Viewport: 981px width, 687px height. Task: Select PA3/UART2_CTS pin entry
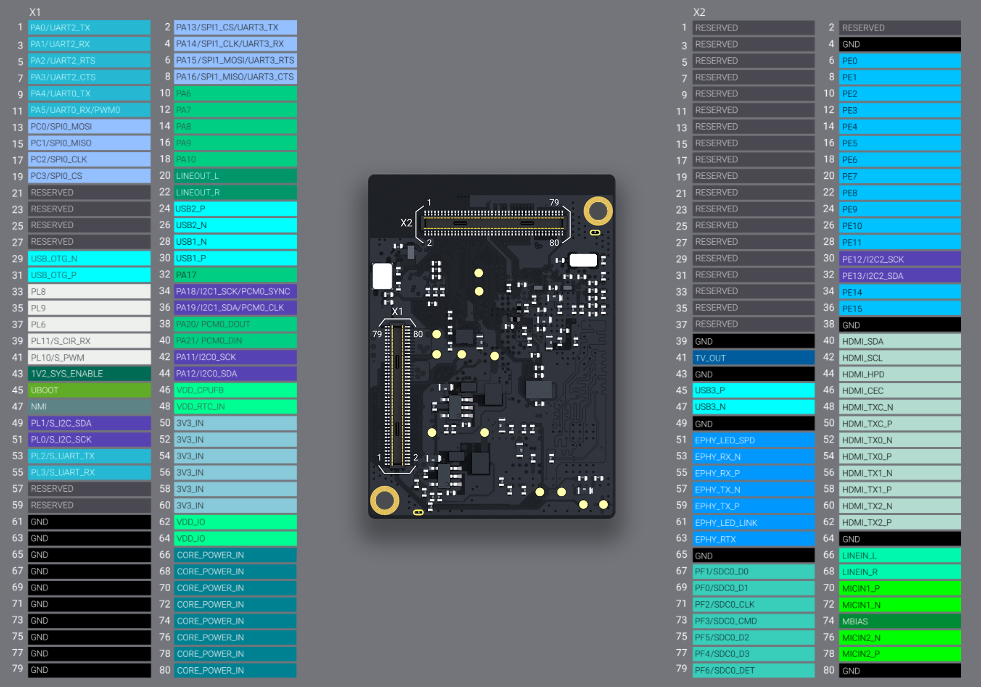tap(89, 77)
